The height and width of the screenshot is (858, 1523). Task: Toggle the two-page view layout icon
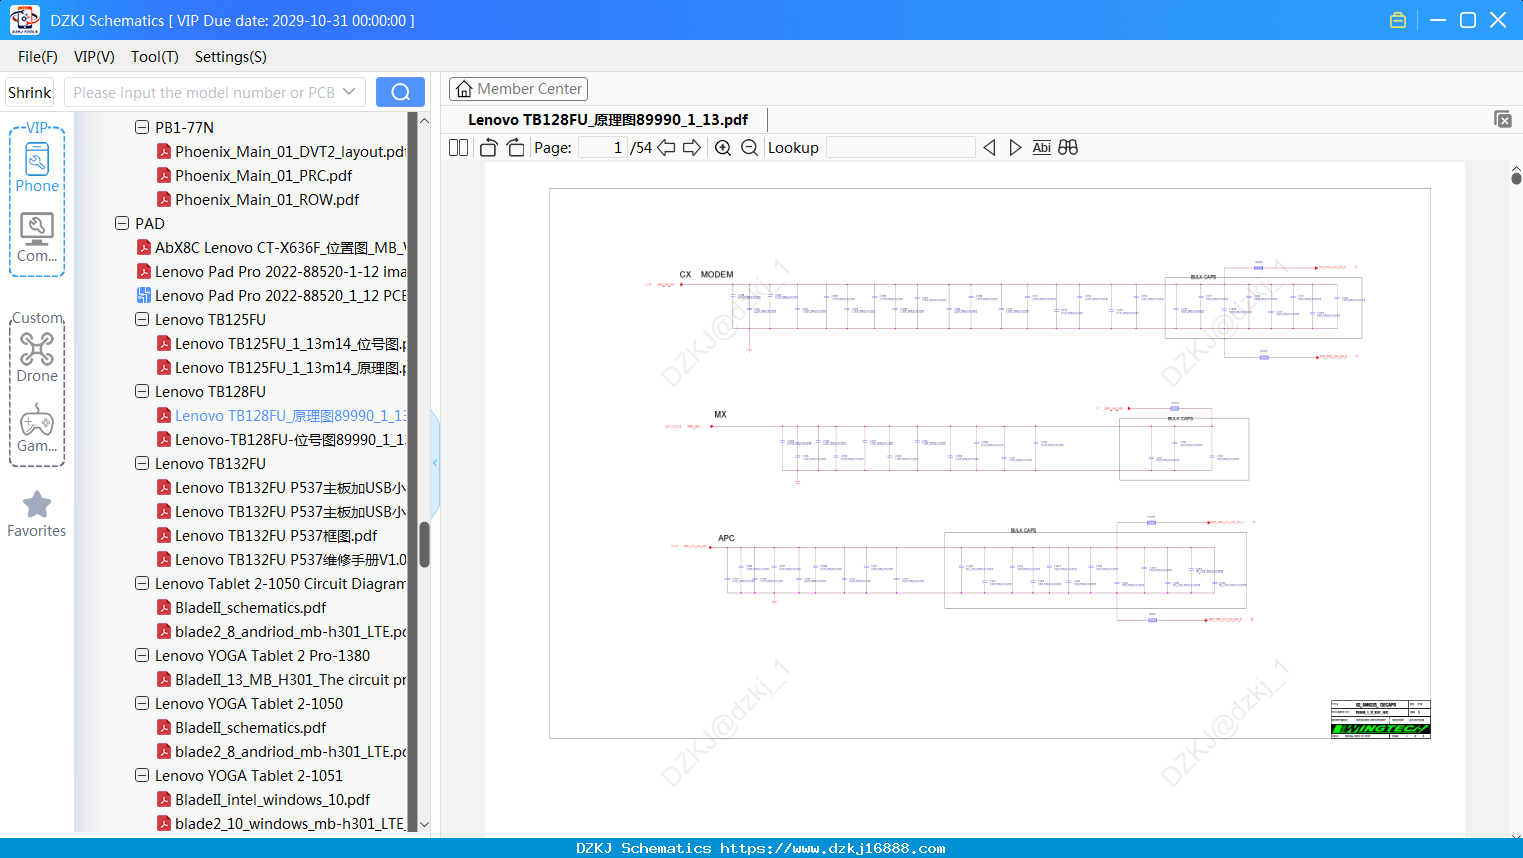tap(458, 148)
